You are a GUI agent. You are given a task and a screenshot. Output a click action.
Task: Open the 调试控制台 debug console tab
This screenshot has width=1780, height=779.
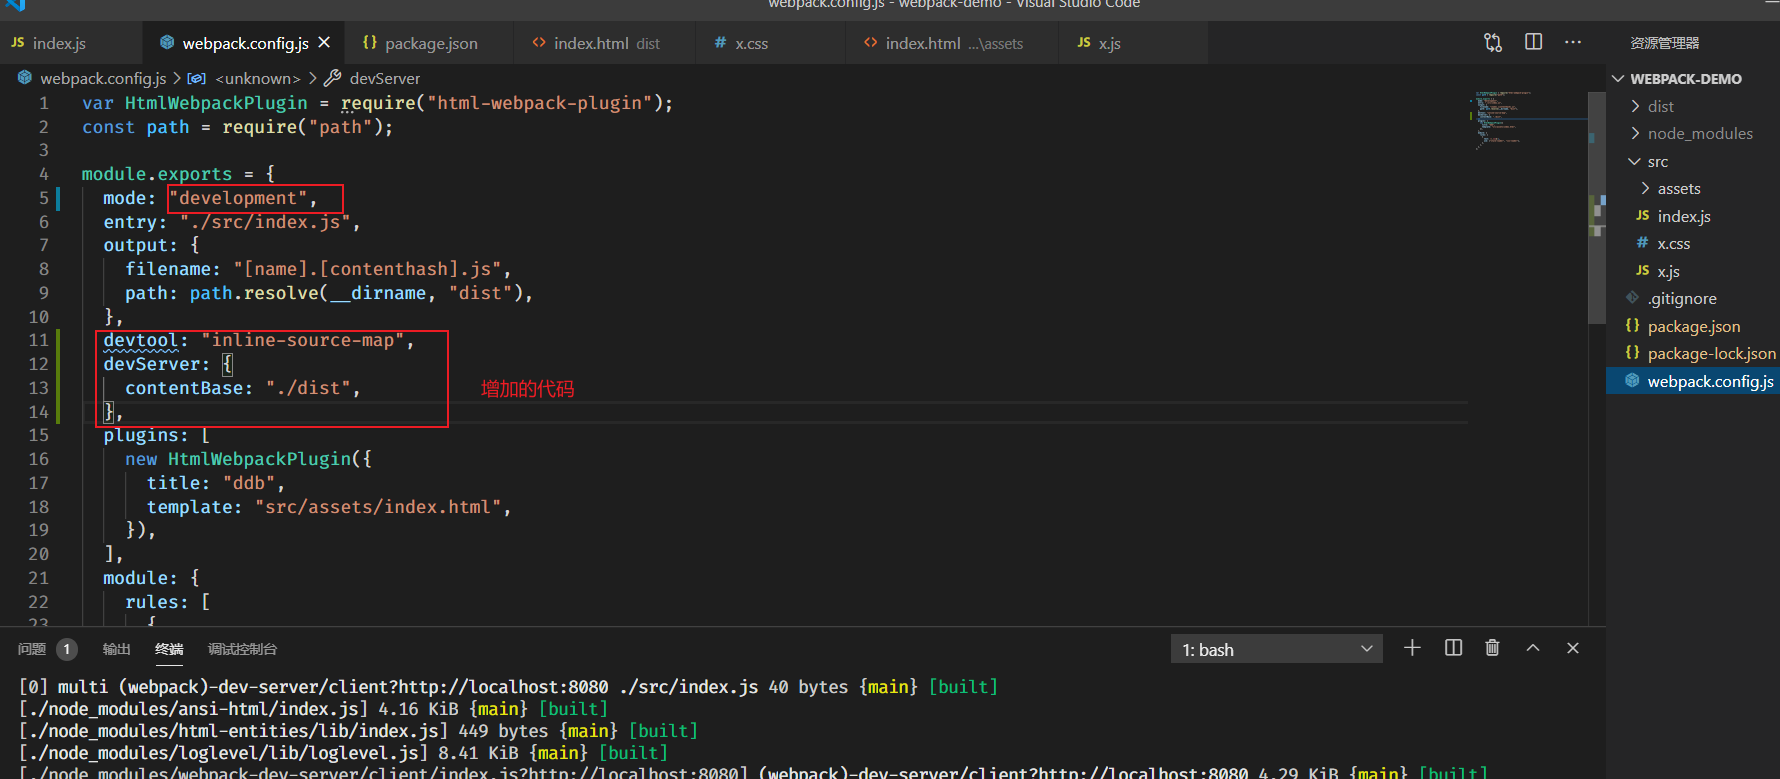tap(242, 649)
